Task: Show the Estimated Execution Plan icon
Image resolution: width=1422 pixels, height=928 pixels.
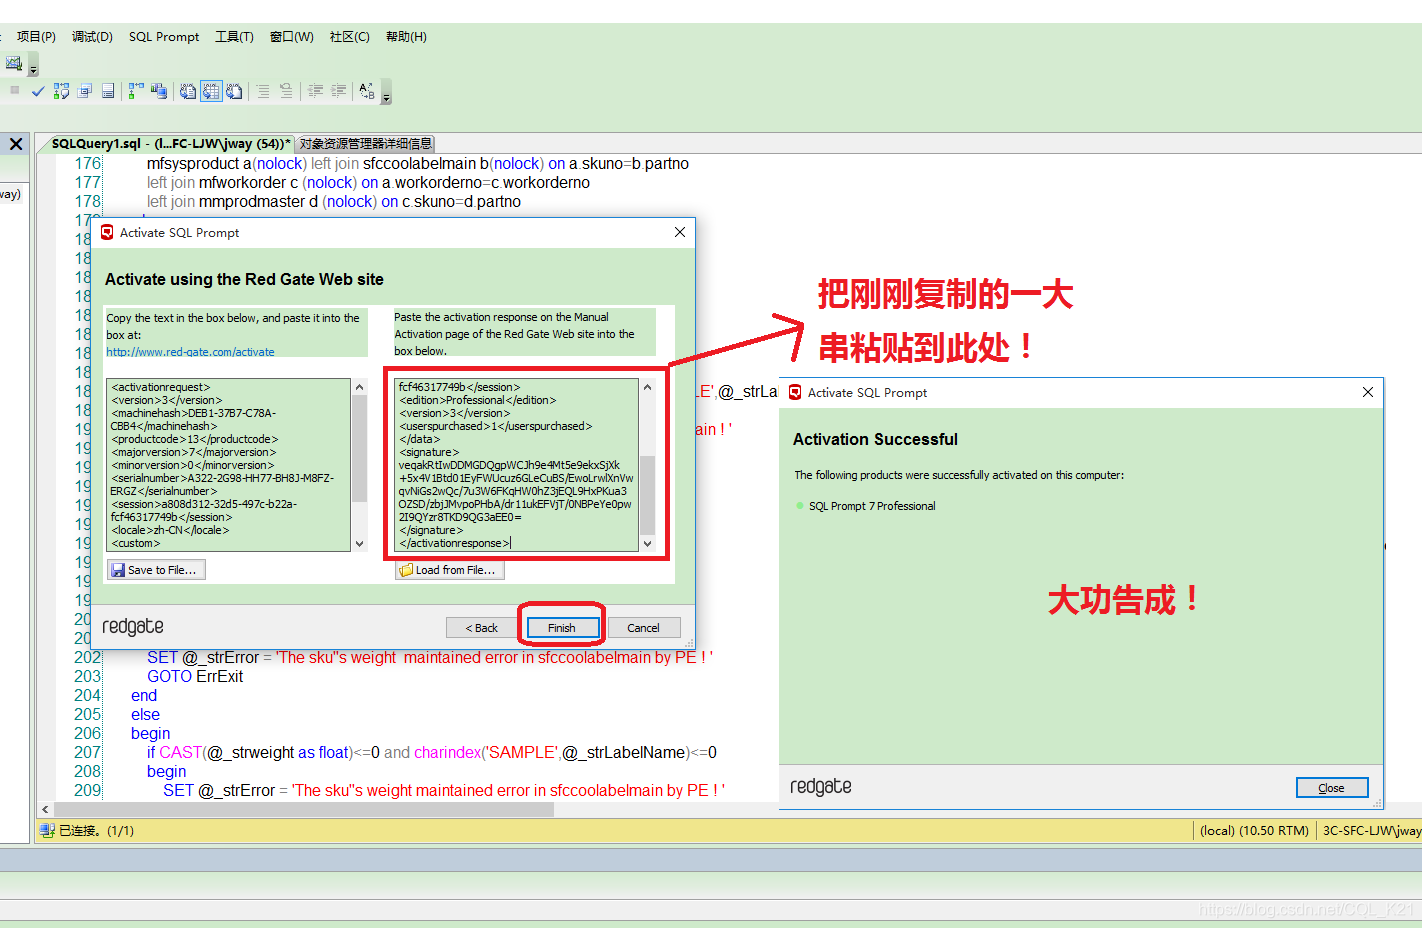Action: point(61,91)
